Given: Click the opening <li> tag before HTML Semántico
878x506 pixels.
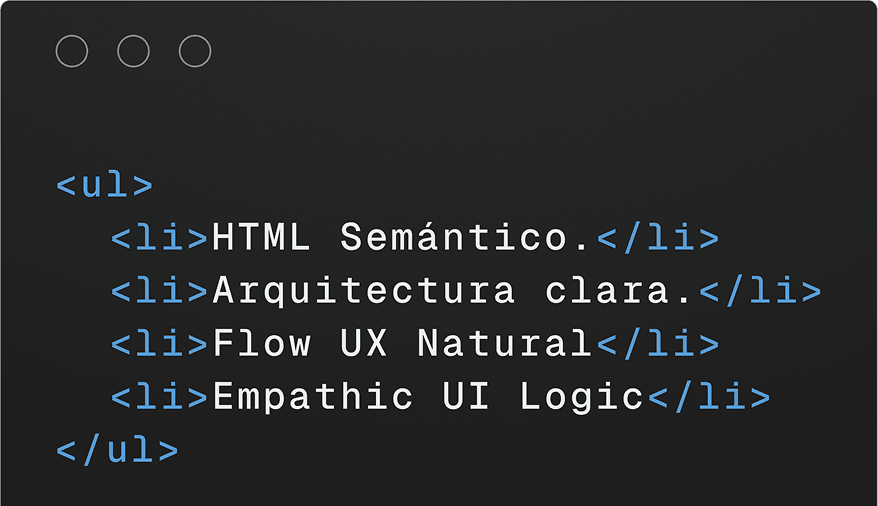Looking at the screenshot, I should coord(160,238).
